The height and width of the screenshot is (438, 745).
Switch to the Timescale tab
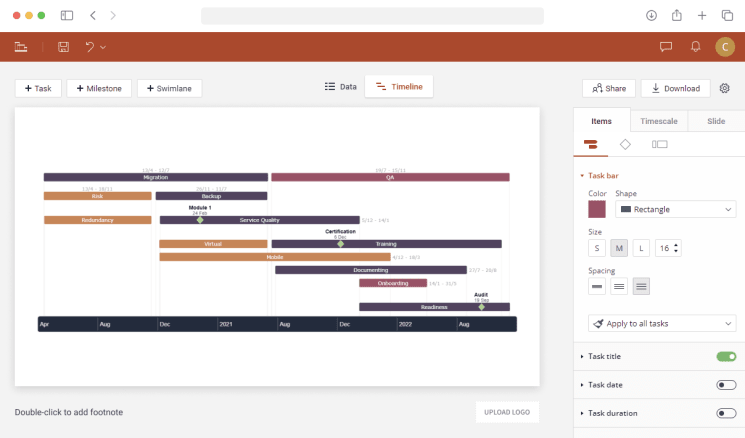click(659, 121)
